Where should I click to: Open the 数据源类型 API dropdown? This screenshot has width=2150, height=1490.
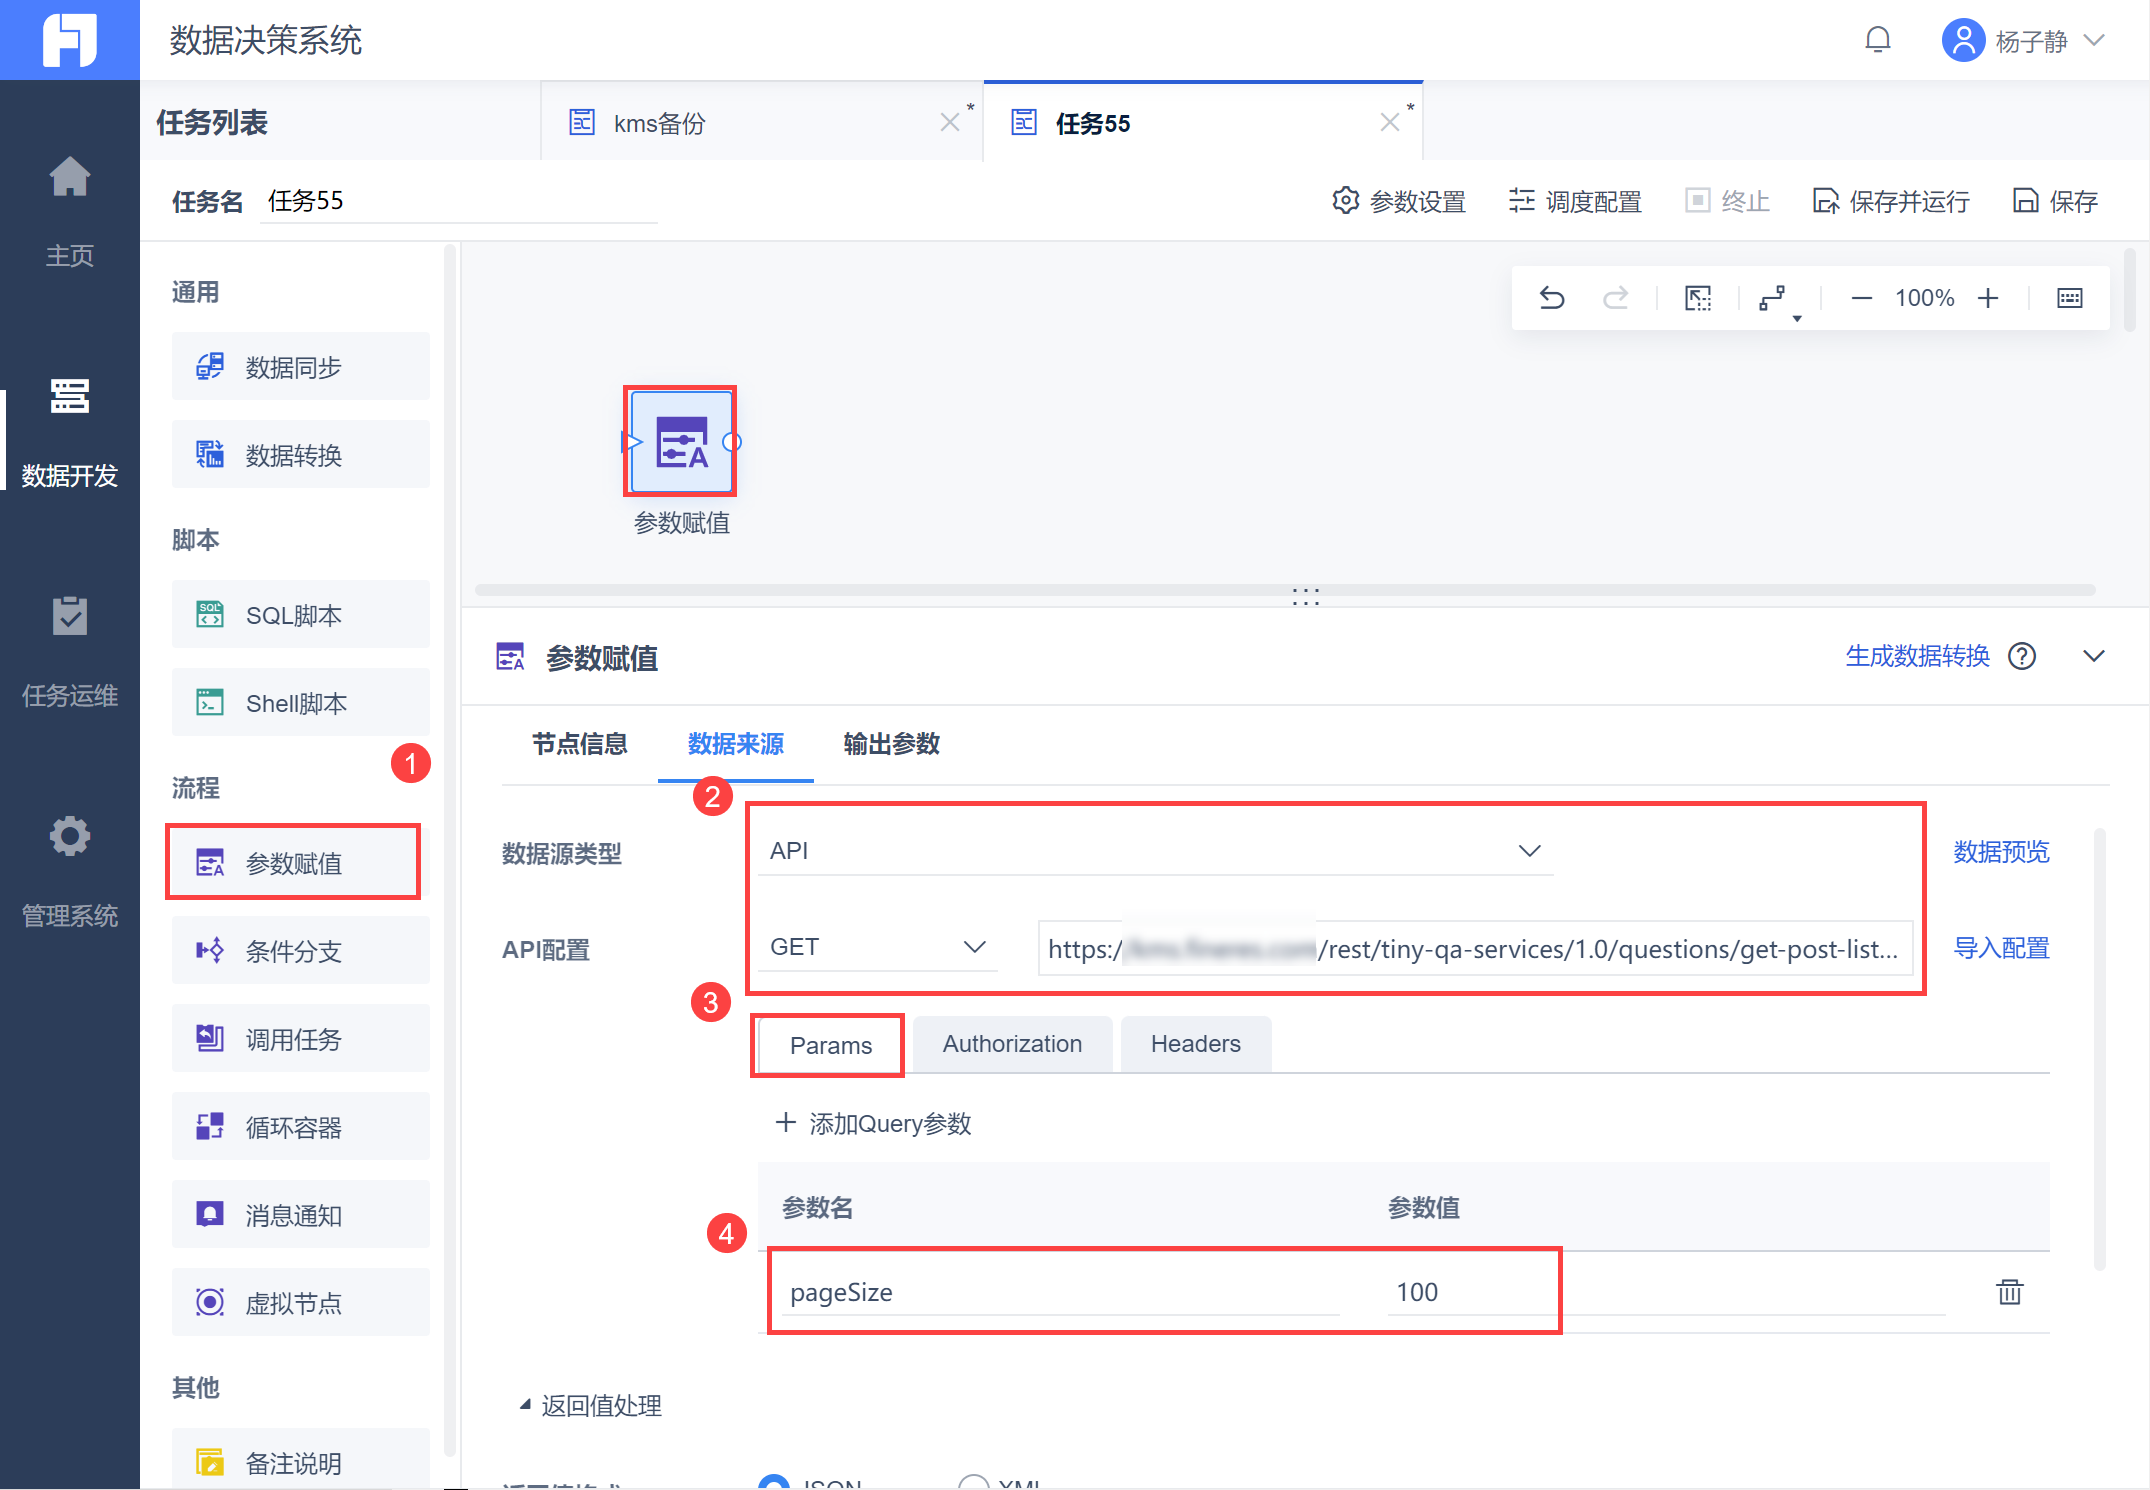1154,851
